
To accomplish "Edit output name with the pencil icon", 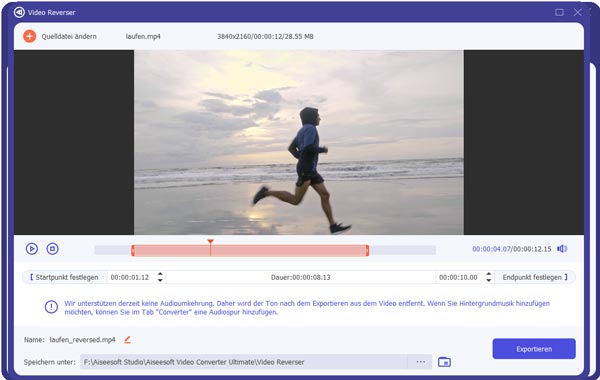I will pos(127,339).
